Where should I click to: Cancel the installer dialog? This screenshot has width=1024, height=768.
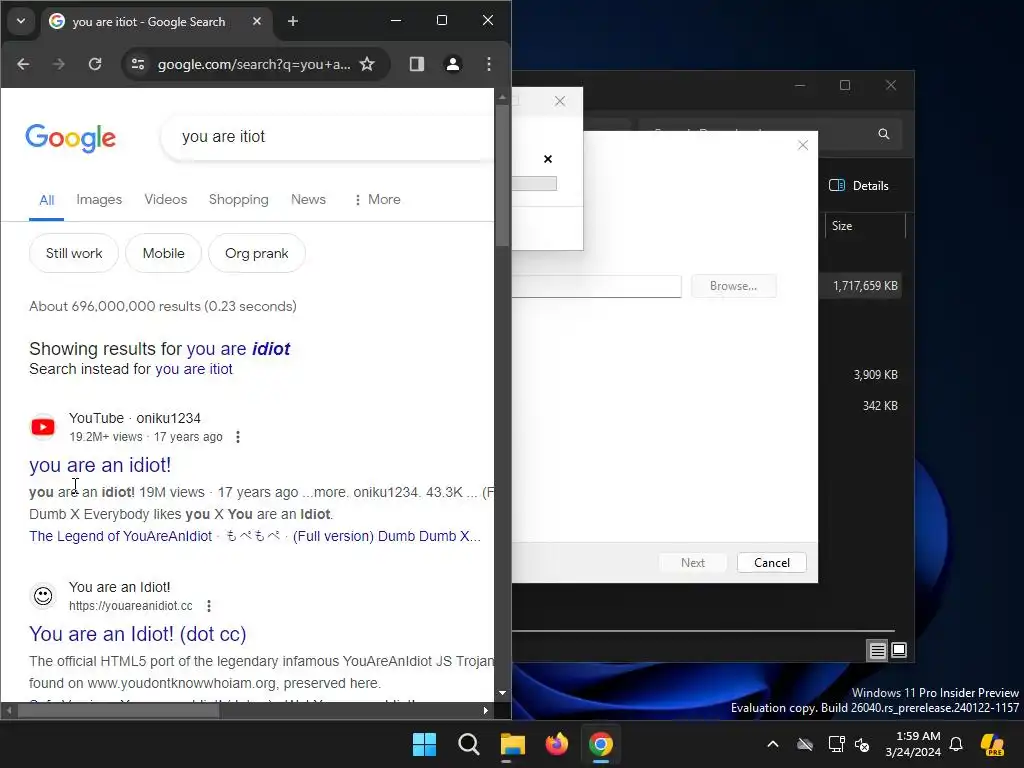[772, 563]
